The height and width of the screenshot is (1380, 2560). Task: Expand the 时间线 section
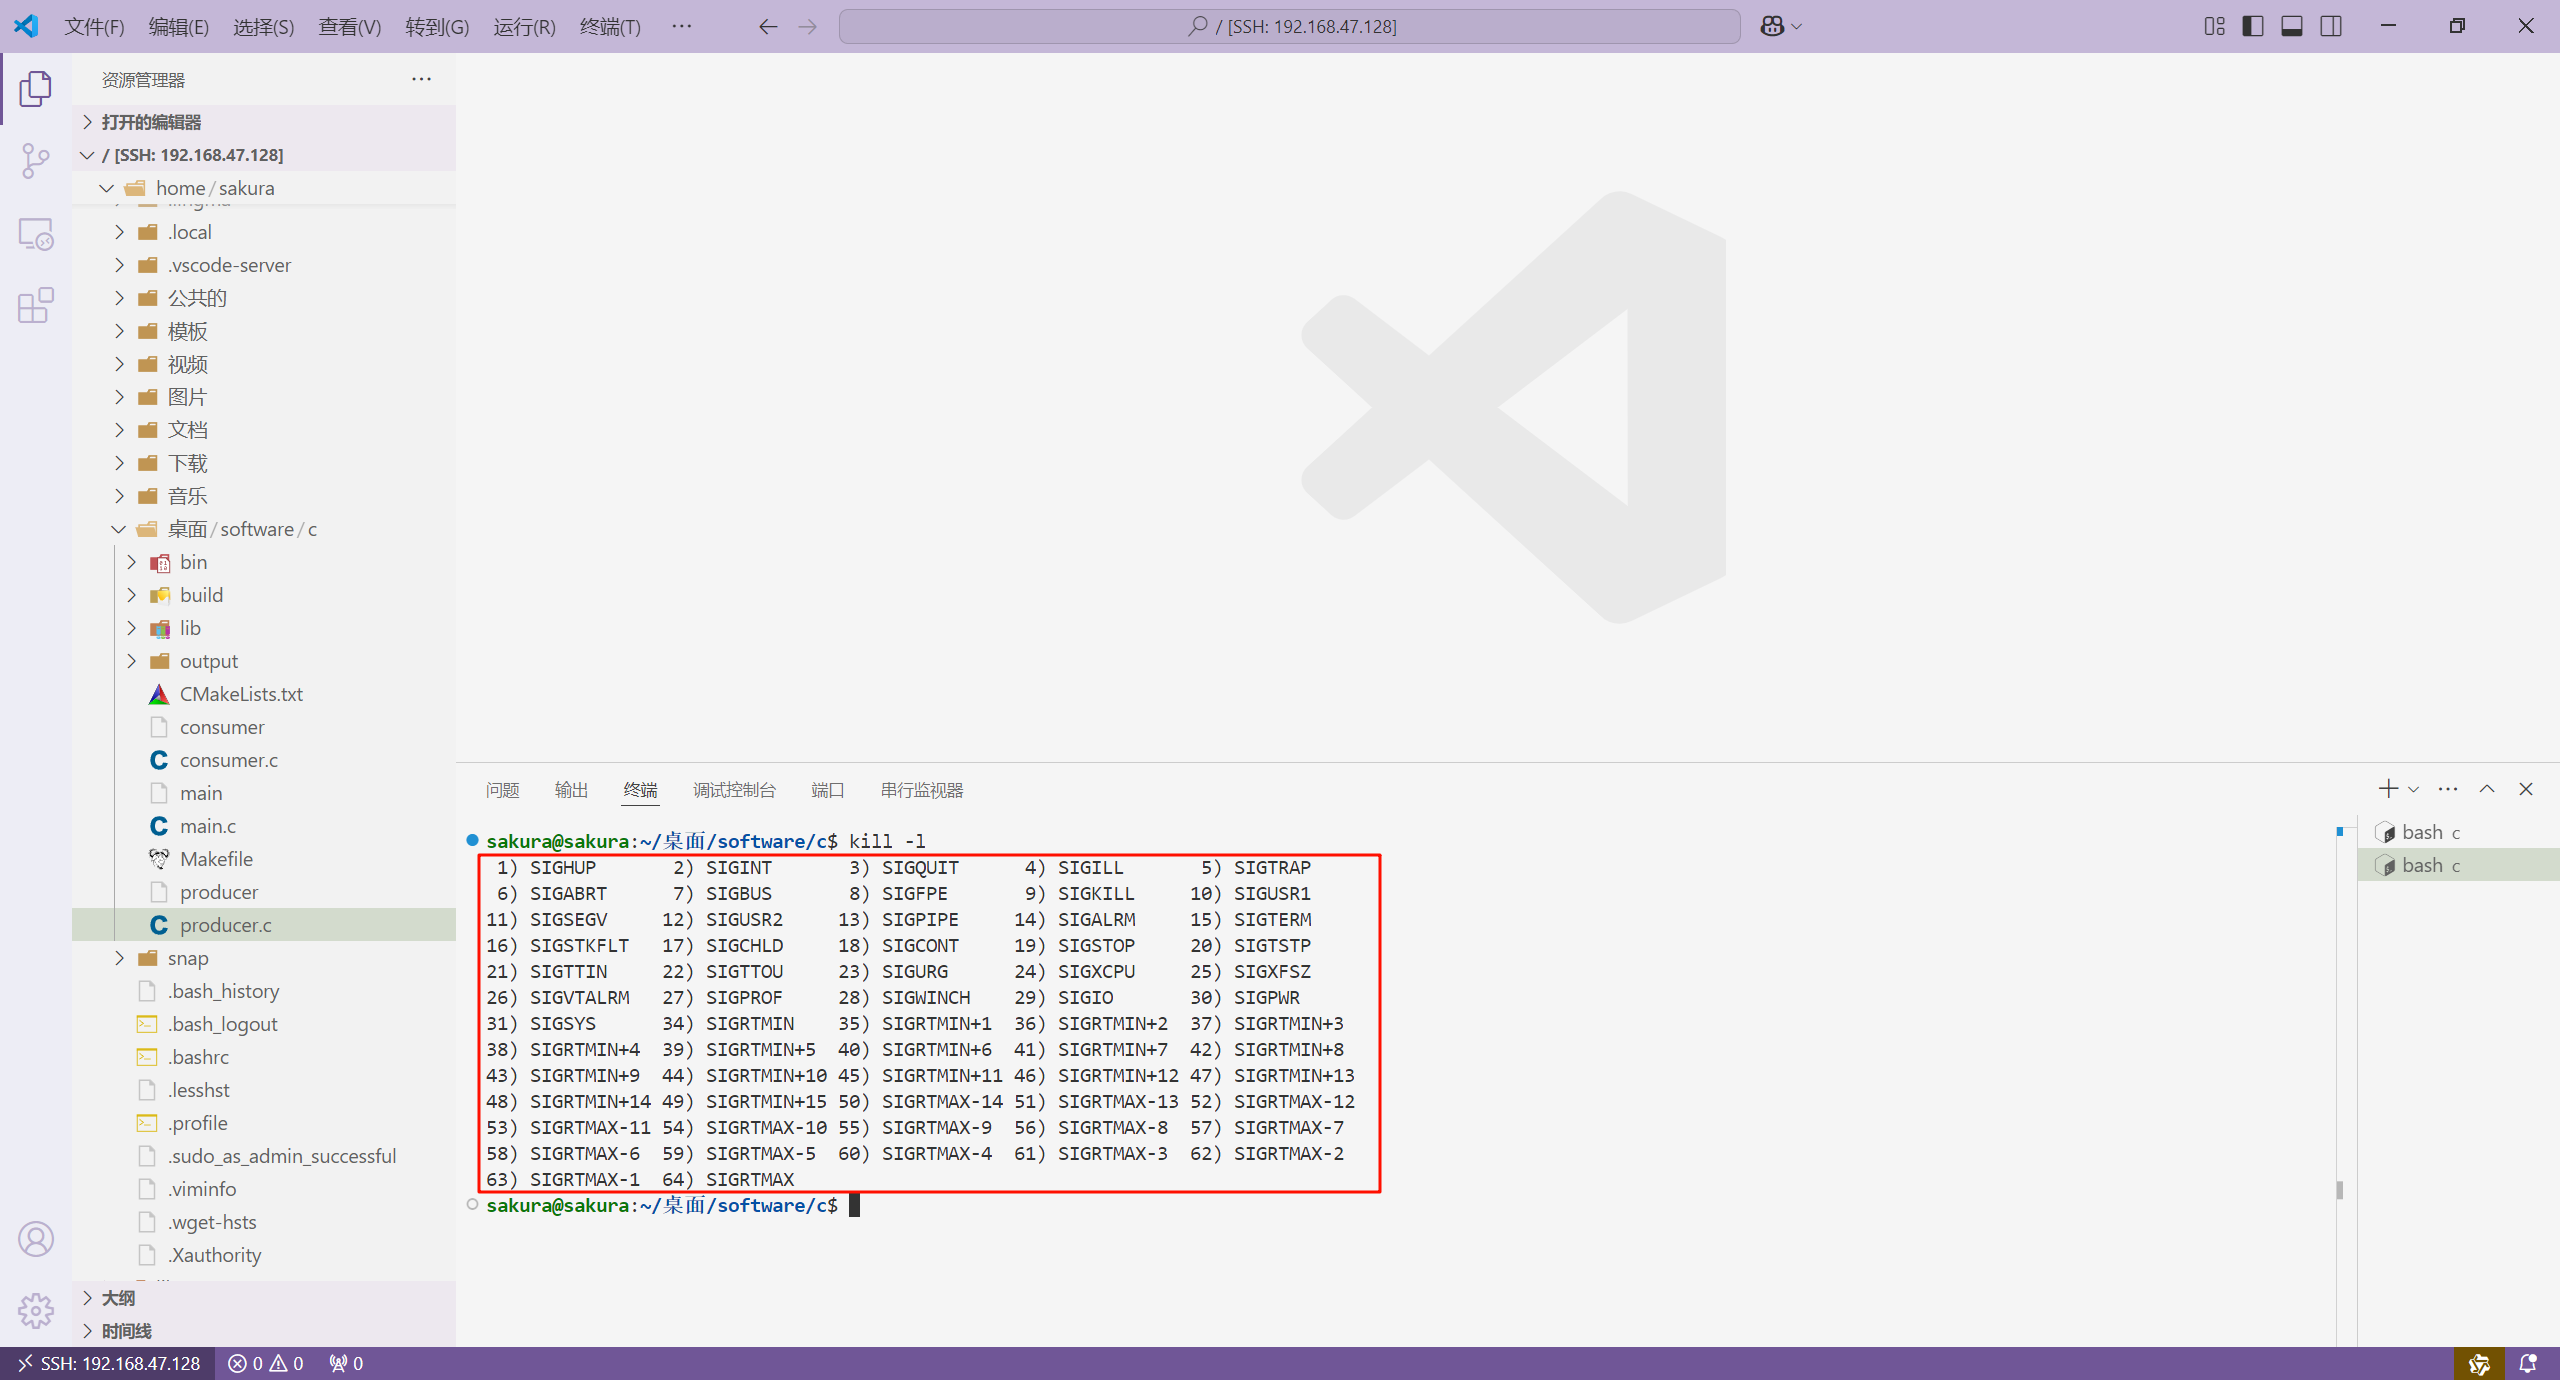tap(264, 1331)
